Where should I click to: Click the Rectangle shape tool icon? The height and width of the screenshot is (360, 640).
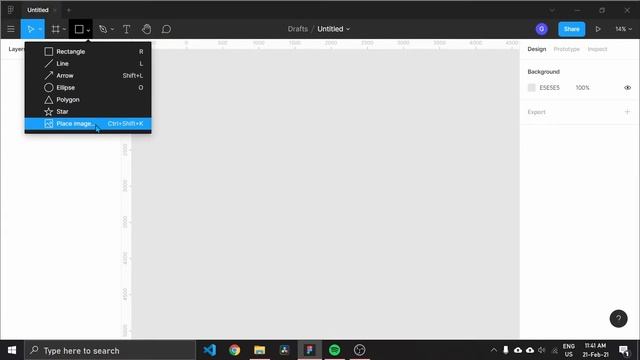tap(79, 29)
